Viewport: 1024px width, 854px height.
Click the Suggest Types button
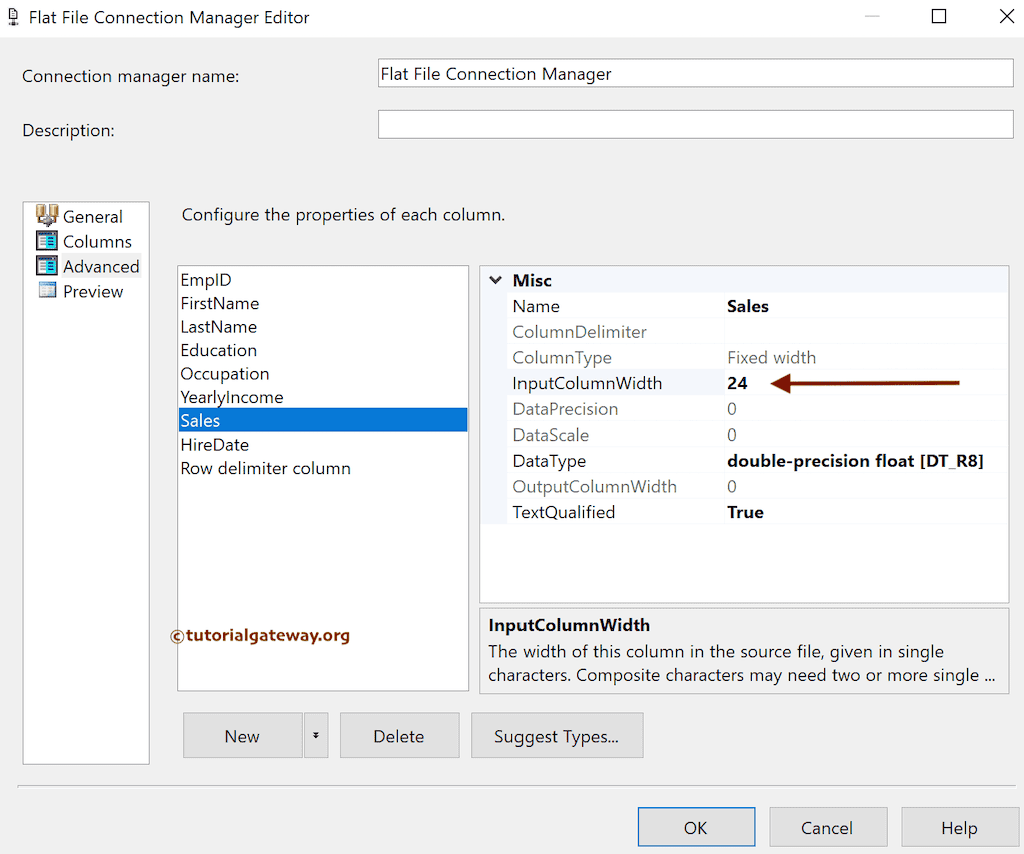coord(557,735)
